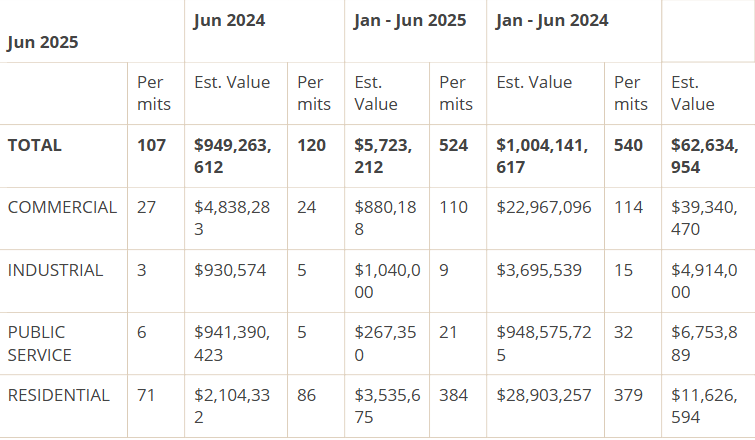
Task: Click the industrial $930,574 cell
Action: pos(231,270)
